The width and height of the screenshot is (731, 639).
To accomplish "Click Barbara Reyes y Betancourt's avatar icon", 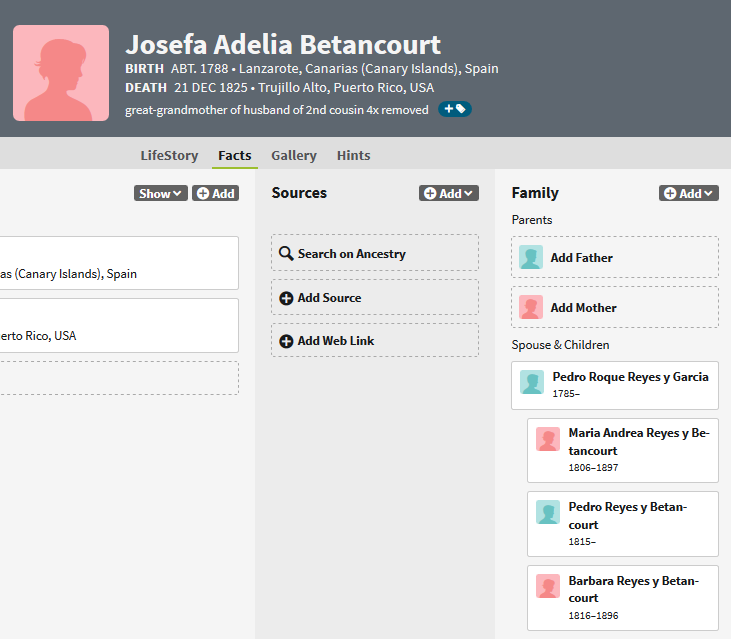I will pyautogui.click(x=547, y=587).
